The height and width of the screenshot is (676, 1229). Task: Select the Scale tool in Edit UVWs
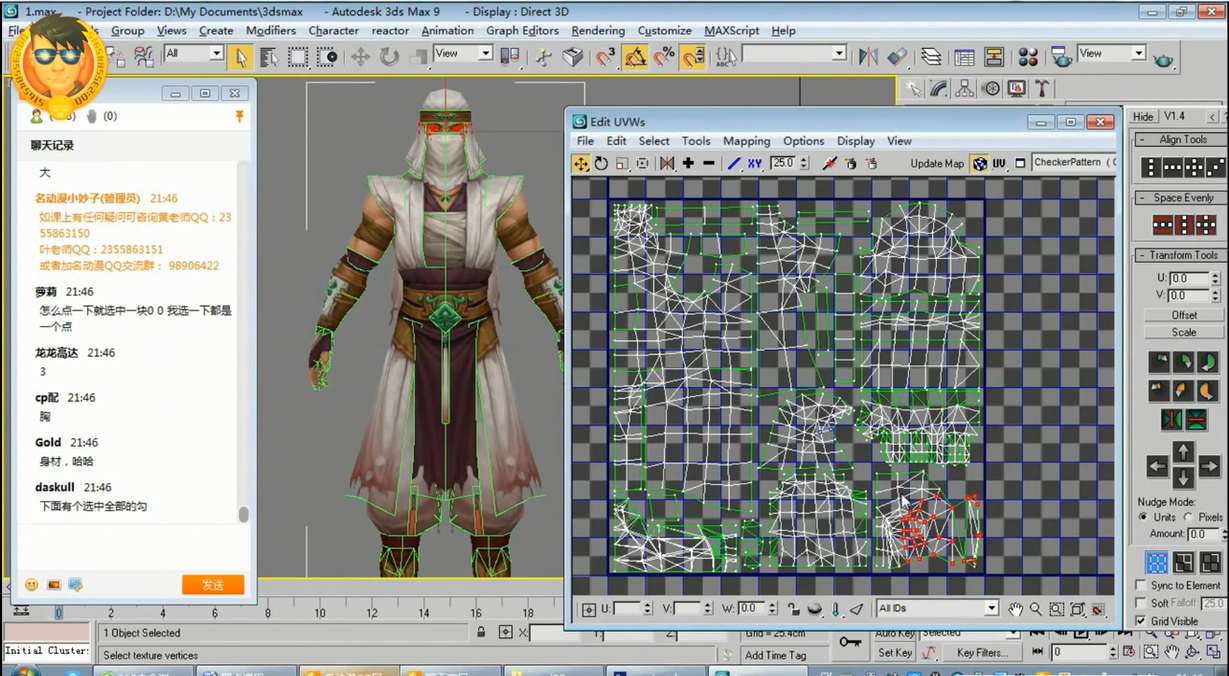pos(622,164)
